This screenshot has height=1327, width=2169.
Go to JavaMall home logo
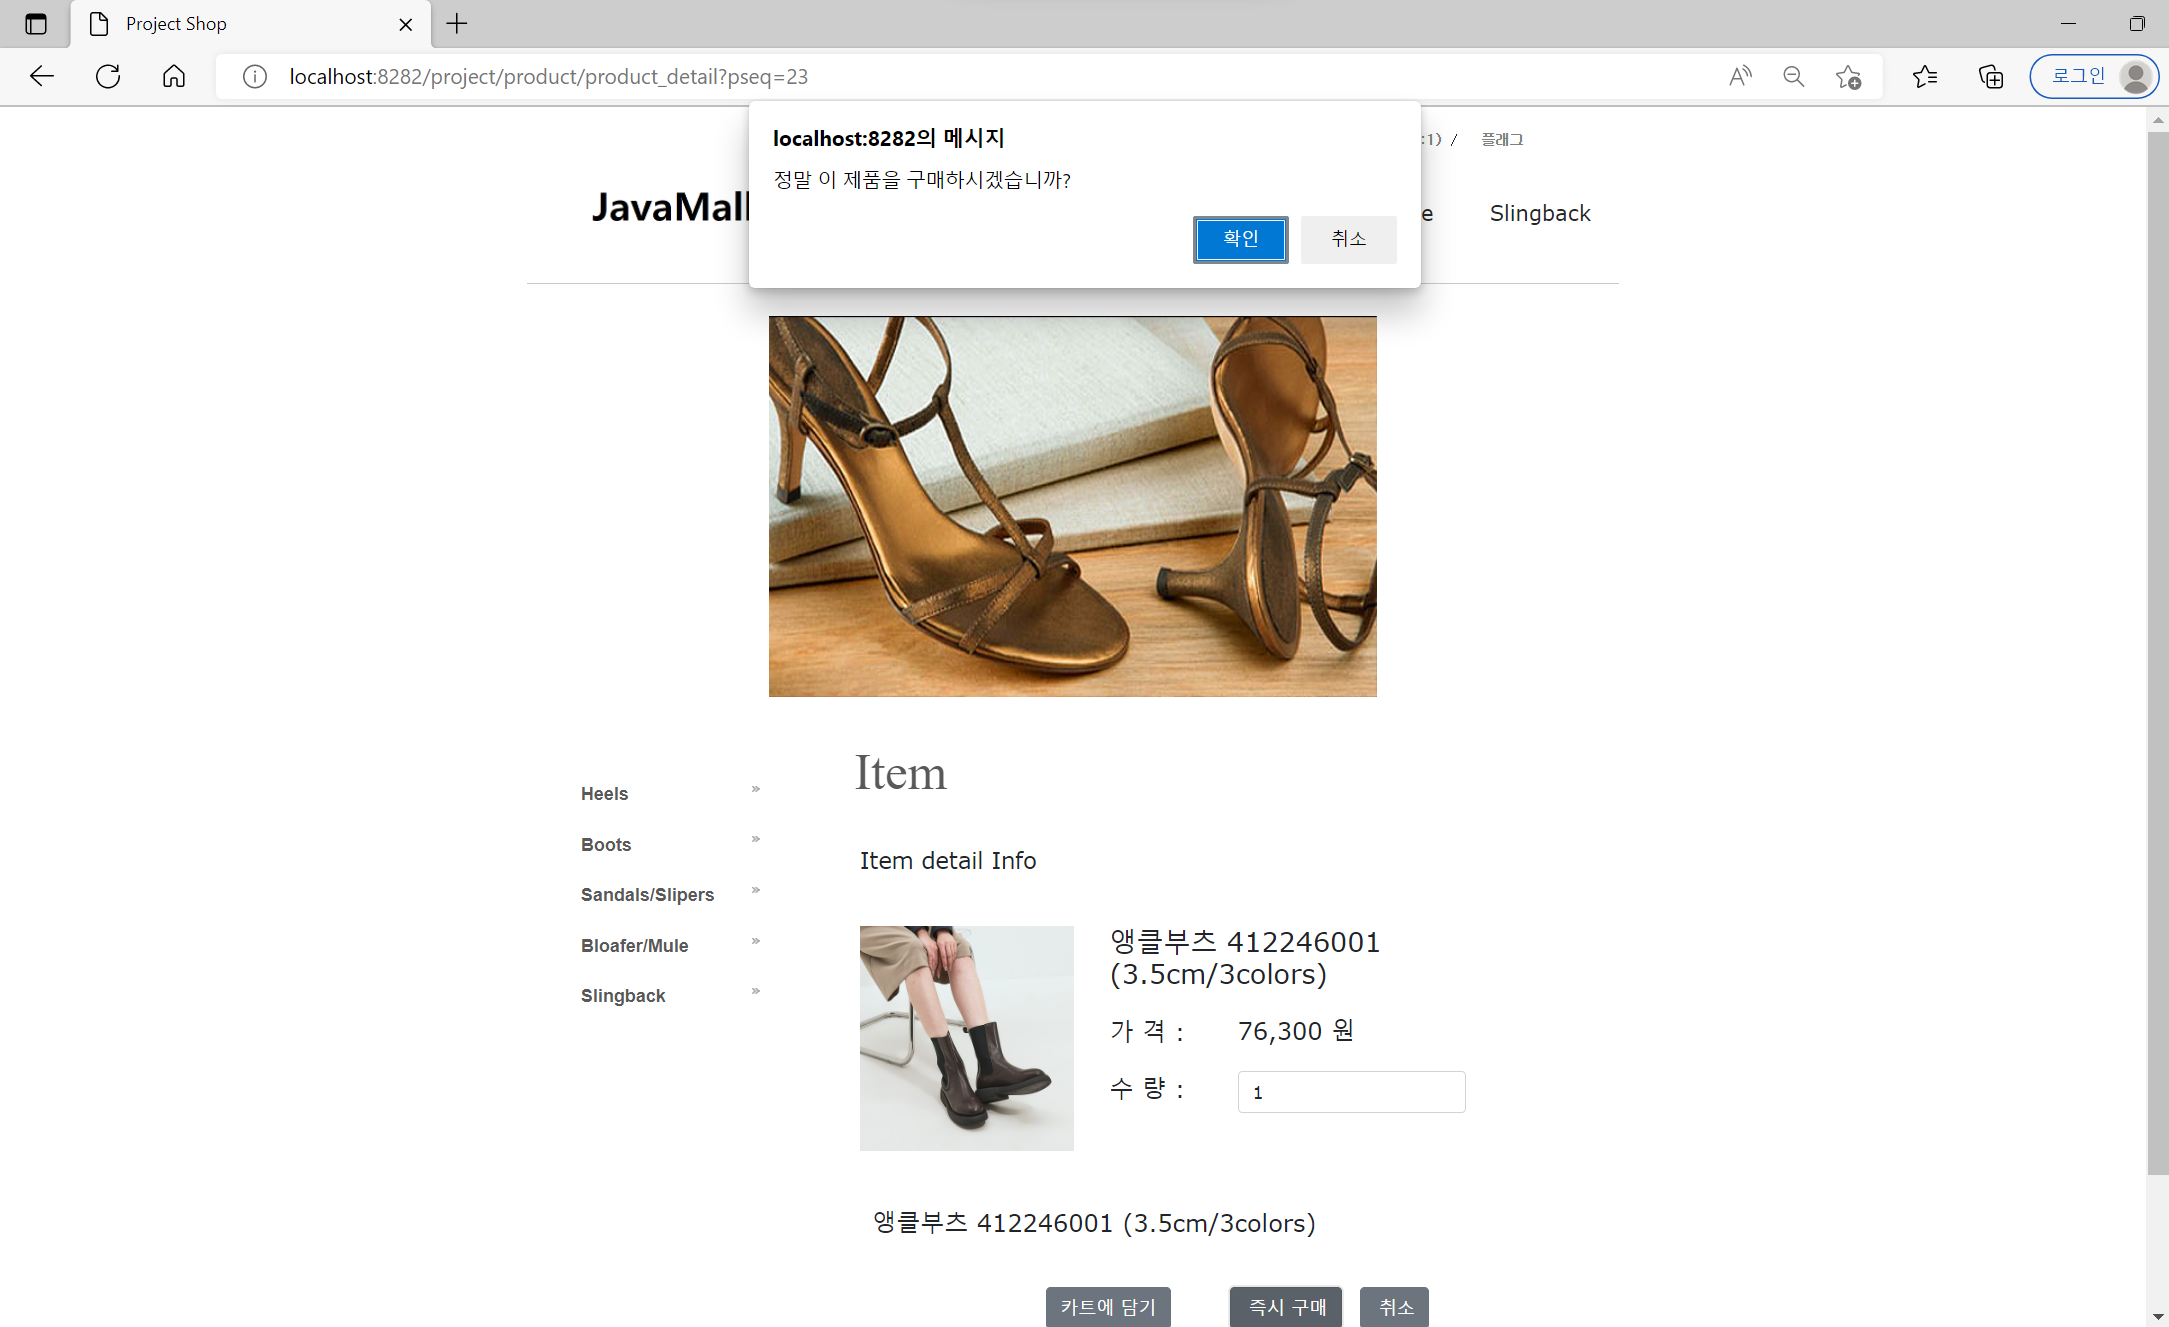pos(670,207)
